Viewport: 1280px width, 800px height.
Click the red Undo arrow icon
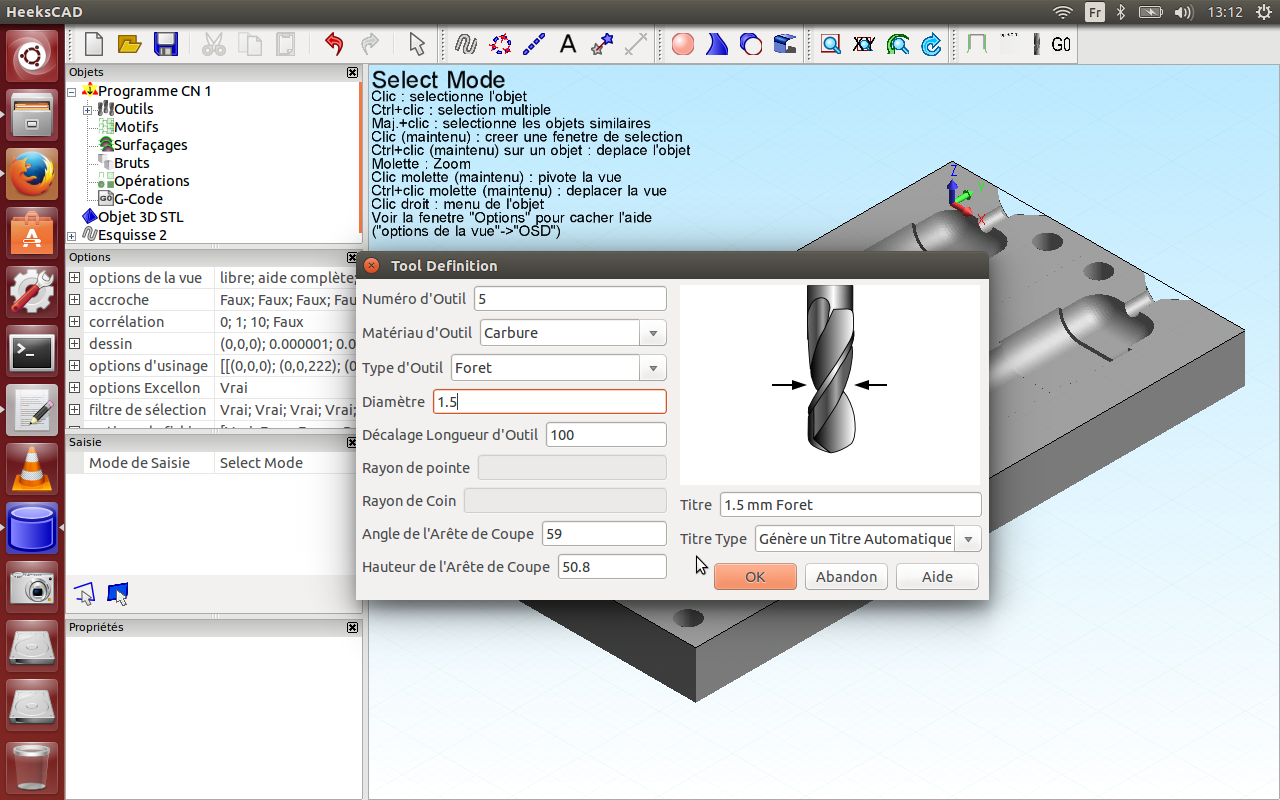pos(334,44)
